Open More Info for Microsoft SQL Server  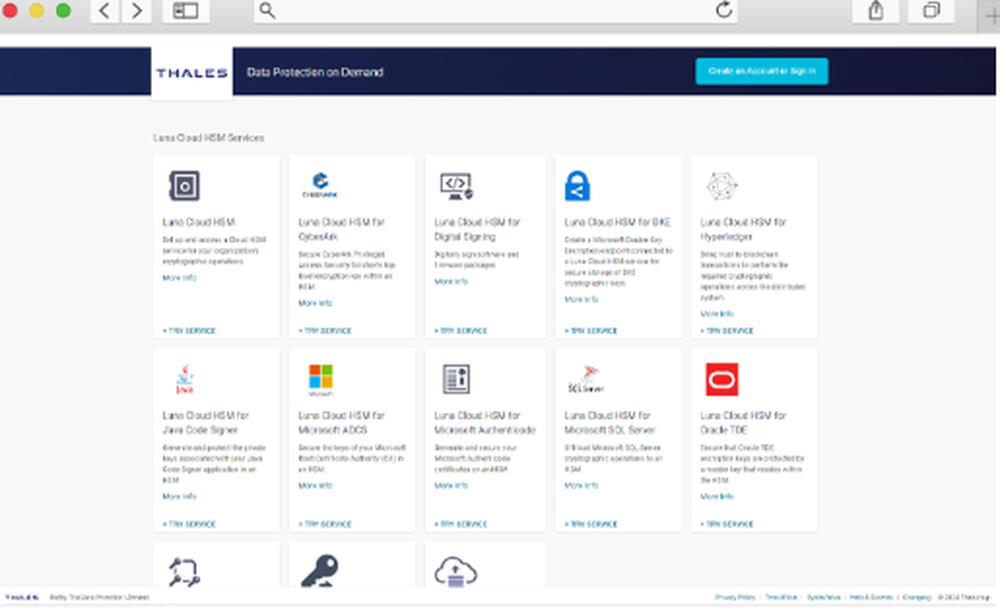pyautogui.click(x=582, y=485)
